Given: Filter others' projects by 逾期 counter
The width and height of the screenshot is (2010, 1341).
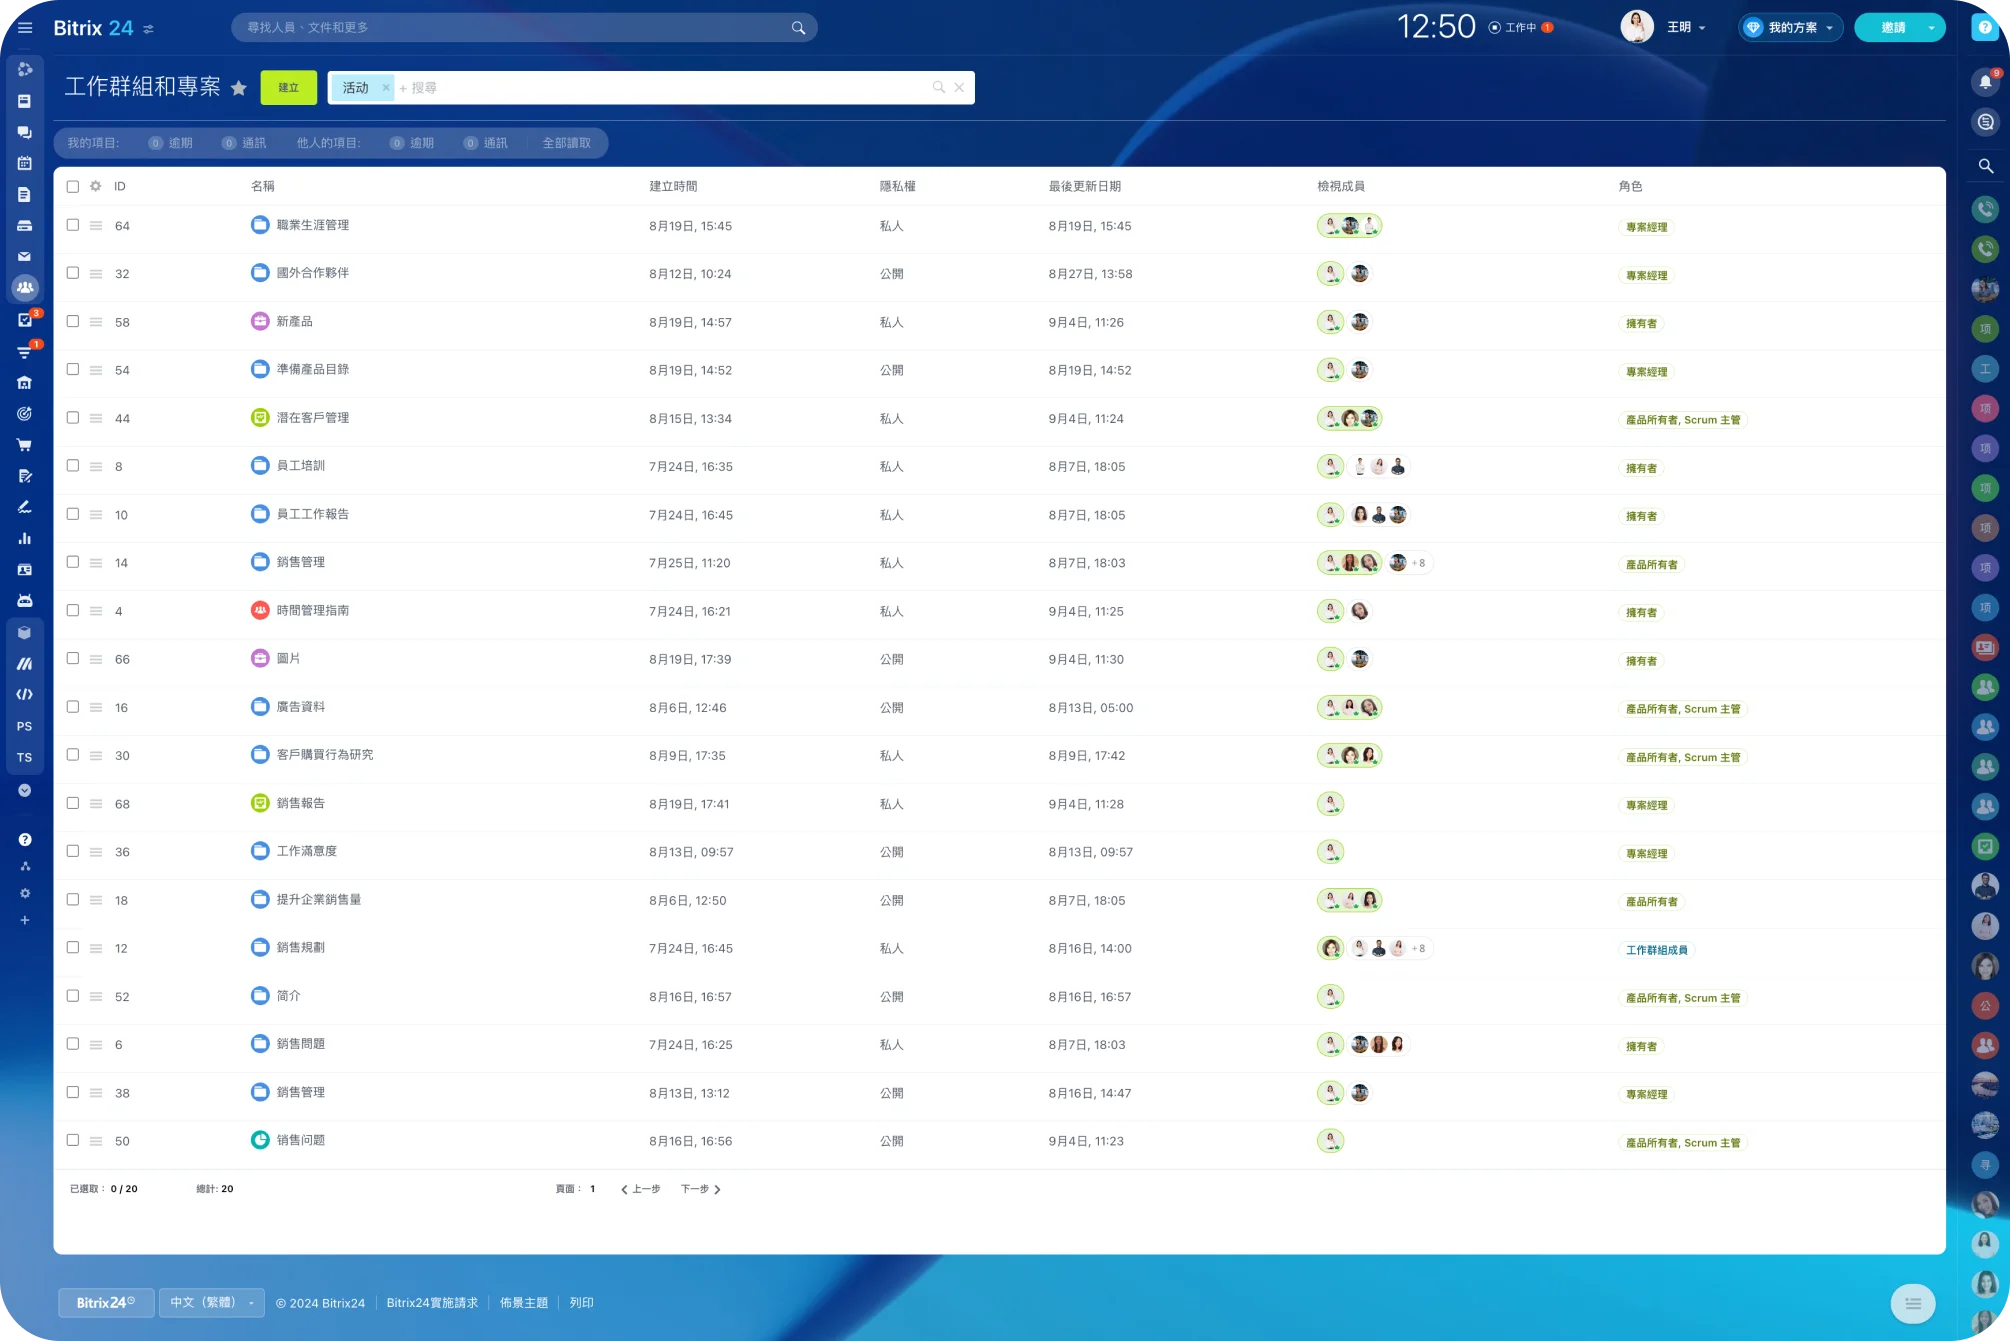Looking at the screenshot, I should pos(413,143).
